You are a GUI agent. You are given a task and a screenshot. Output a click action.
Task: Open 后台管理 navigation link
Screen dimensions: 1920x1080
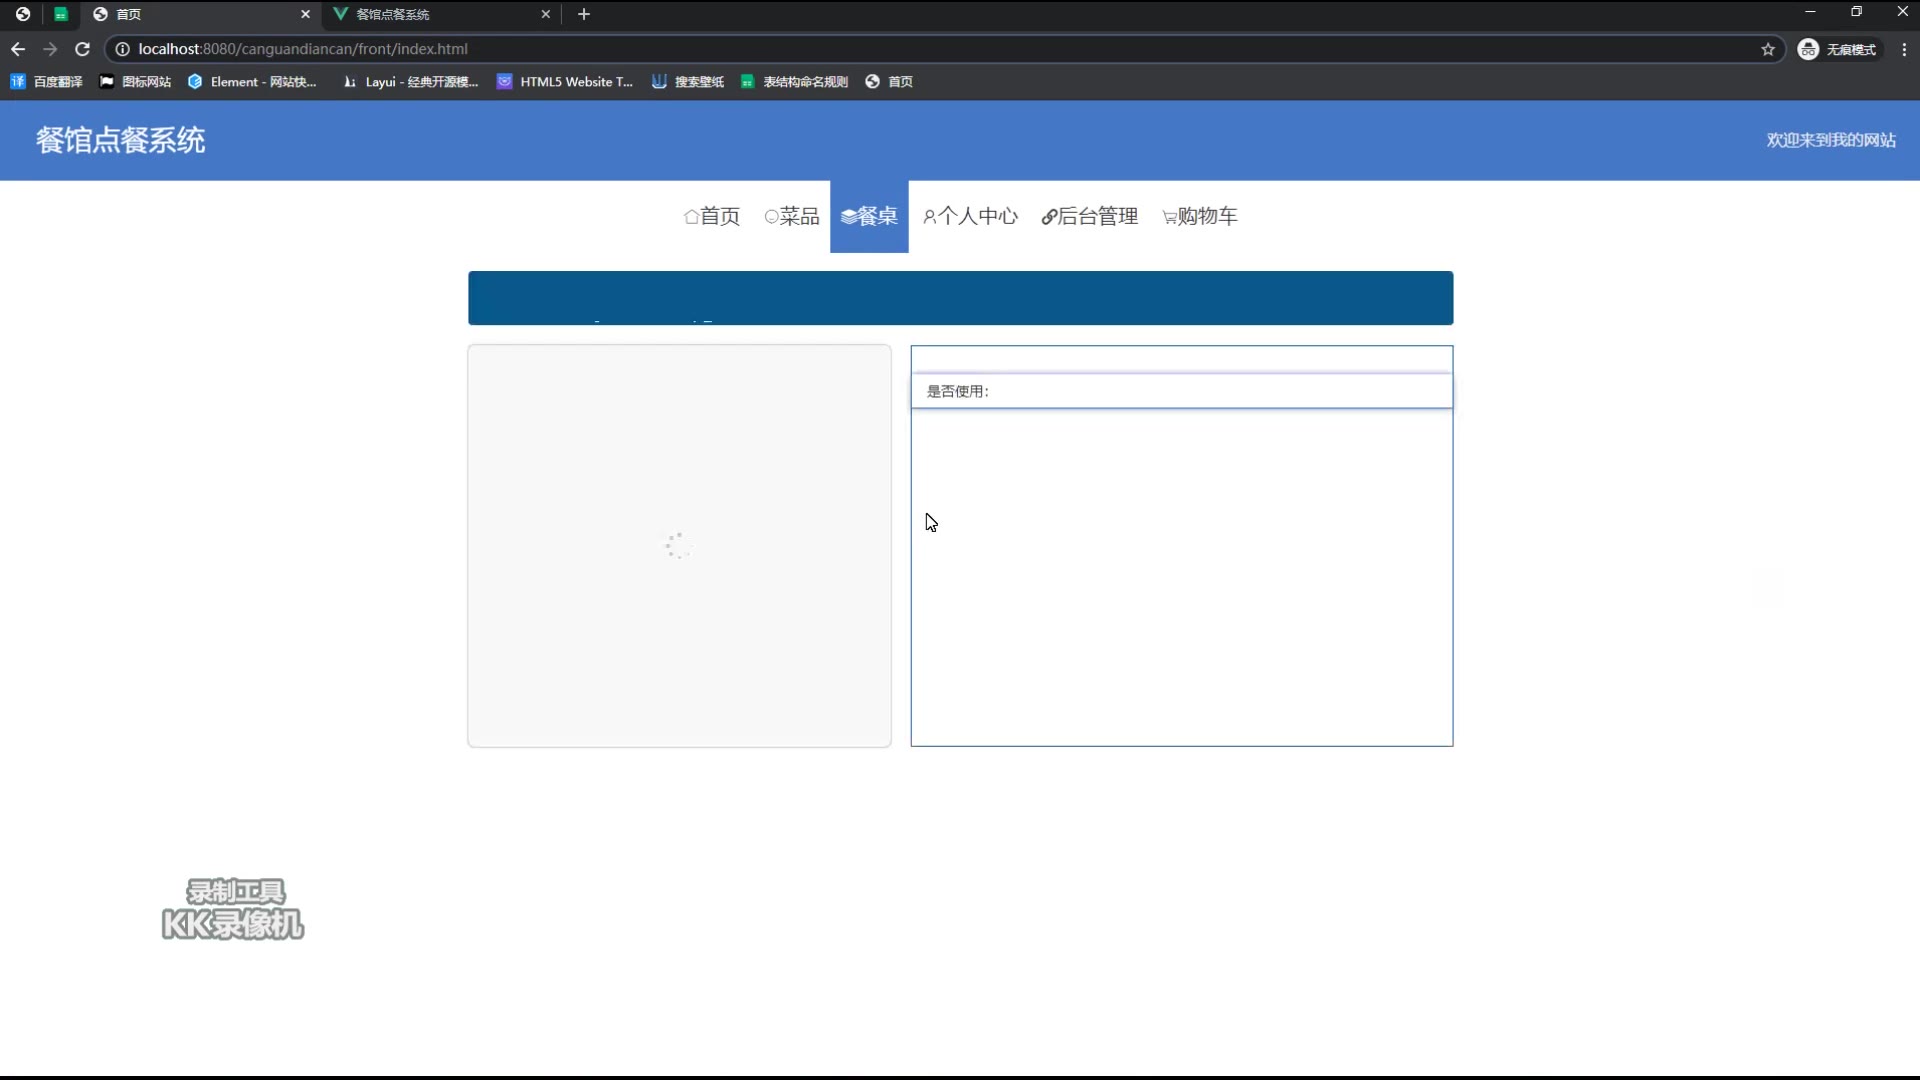pos(1090,216)
